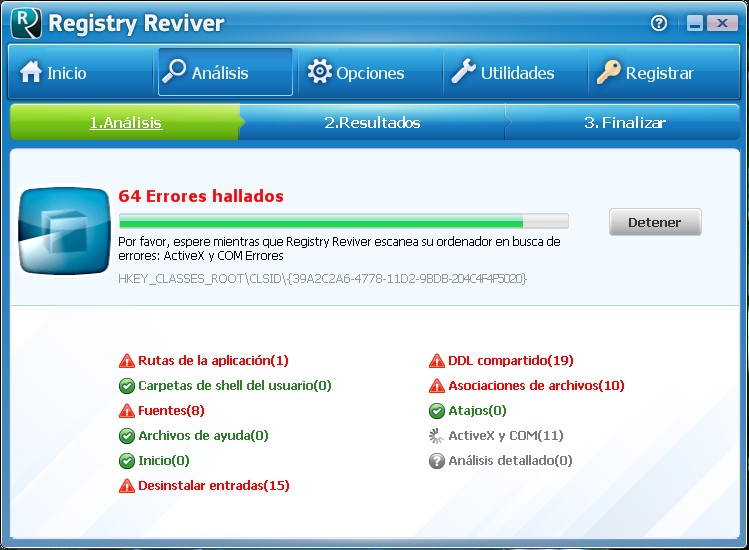The height and width of the screenshot is (550, 749).
Task: Click the Registry Reviver title text
Action: pyautogui.click(x=137, y=23)
